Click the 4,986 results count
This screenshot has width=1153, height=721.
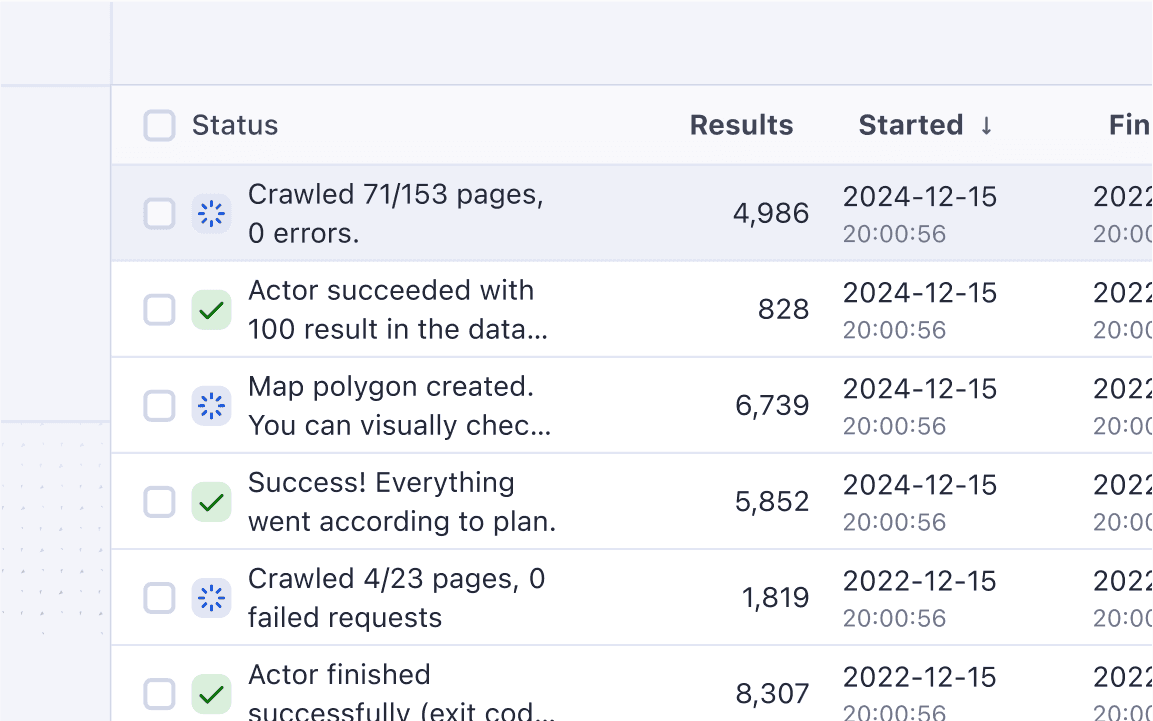770,214
